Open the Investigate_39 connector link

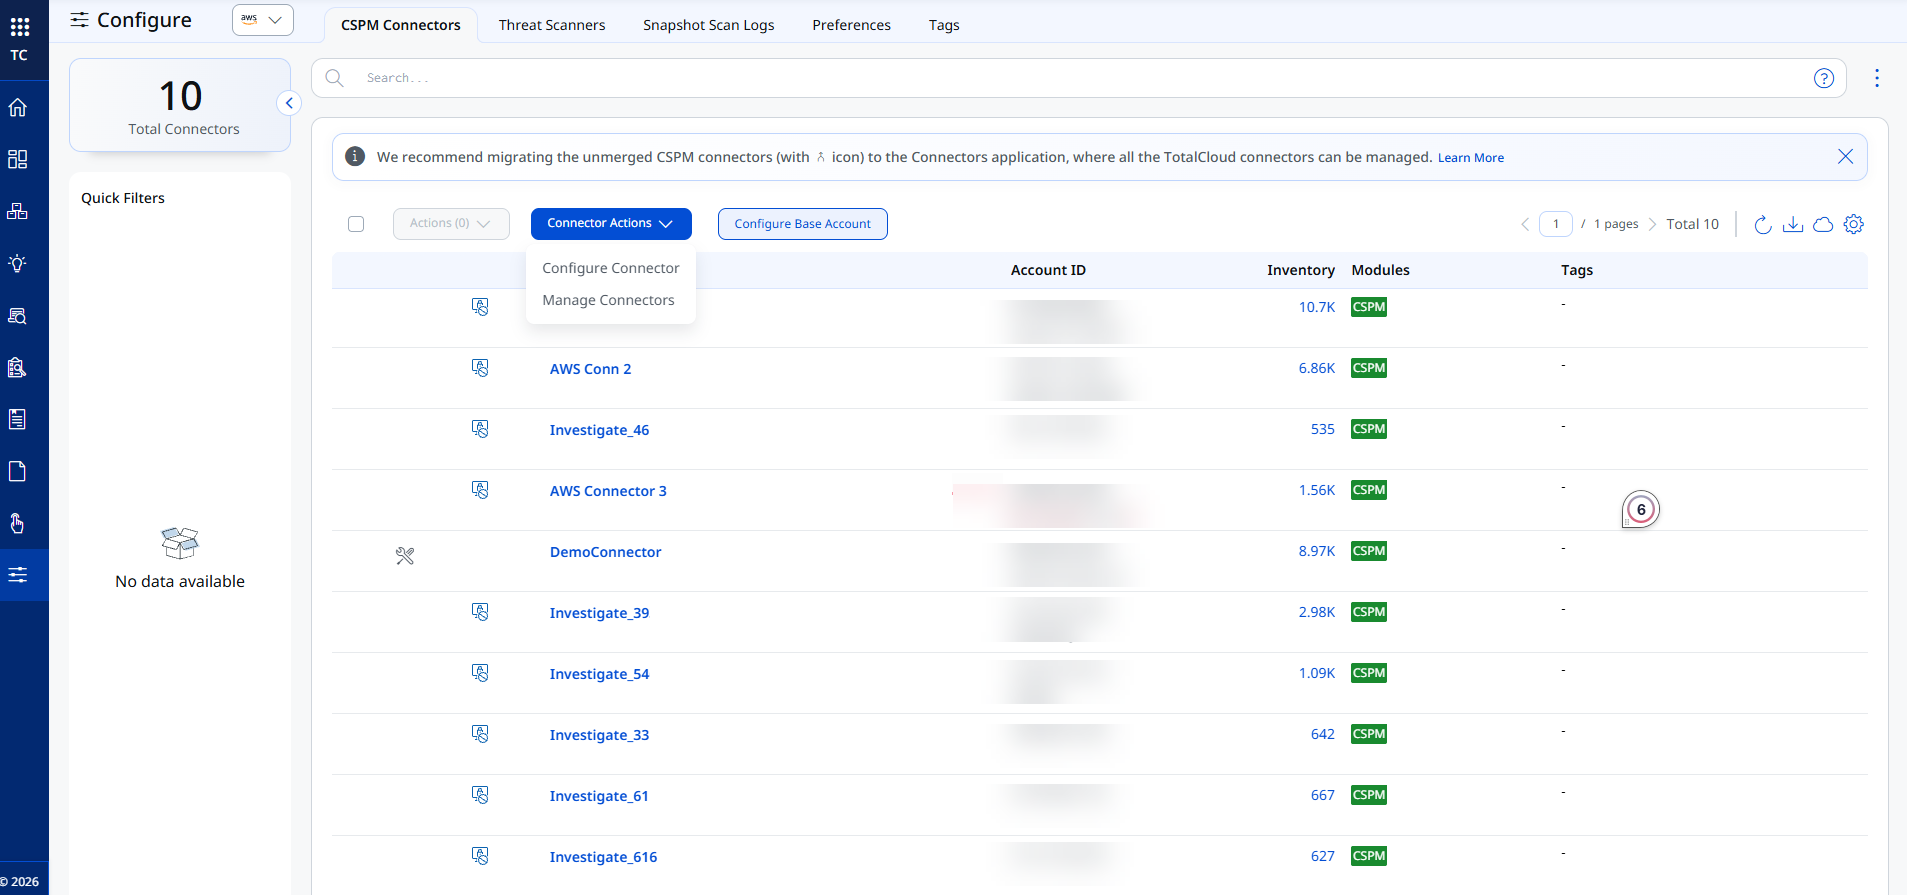(x=600, y=613)
